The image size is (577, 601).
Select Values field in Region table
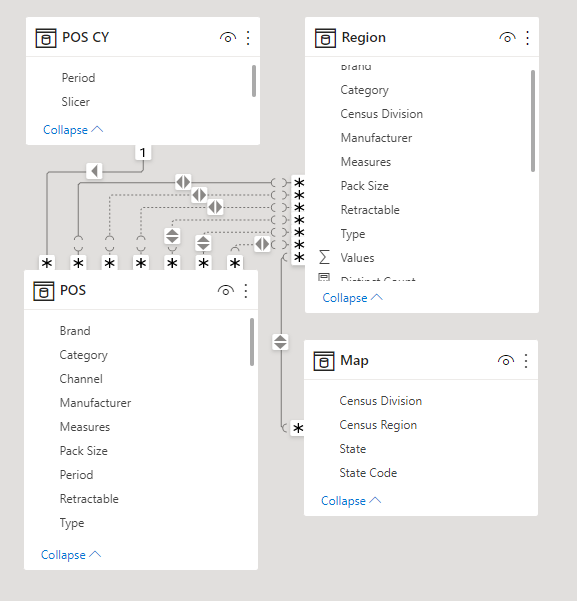click(x=357, y=258)
